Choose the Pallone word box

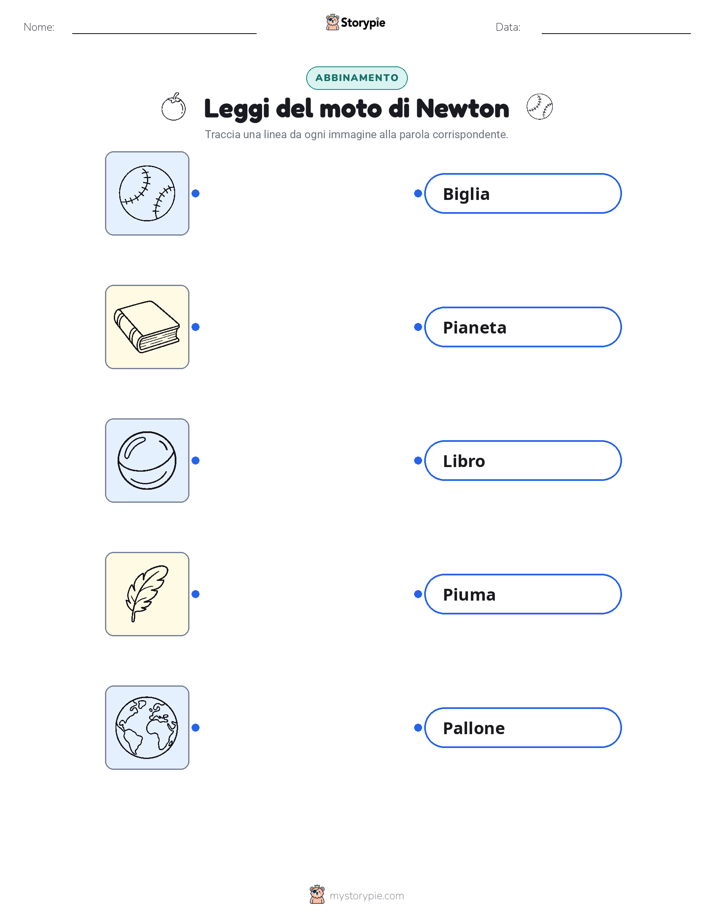pos(523,727)
